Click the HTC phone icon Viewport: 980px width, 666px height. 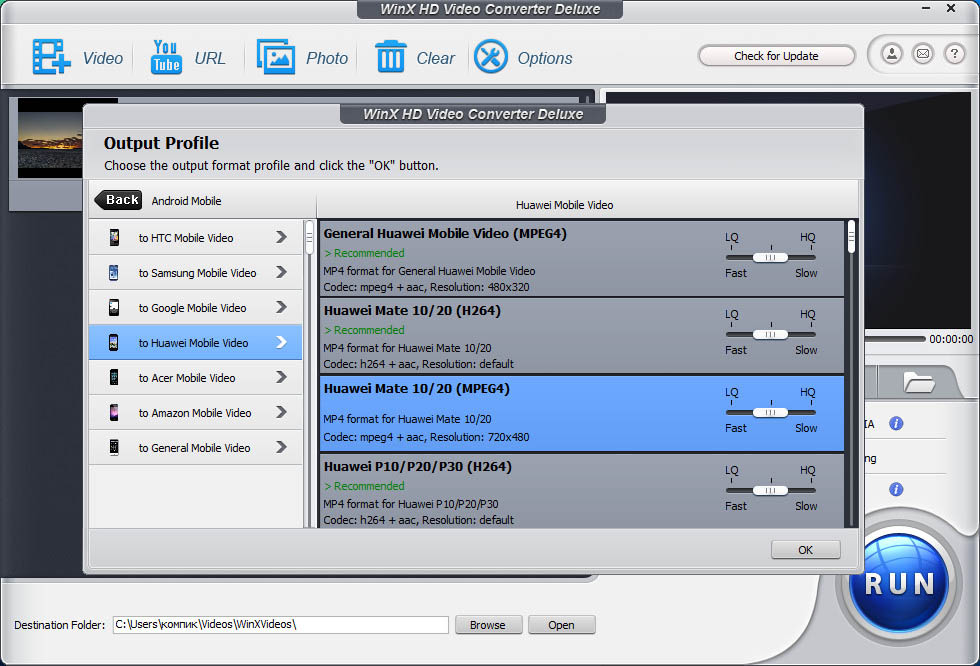pyautogui.click(x=114, y=237)
